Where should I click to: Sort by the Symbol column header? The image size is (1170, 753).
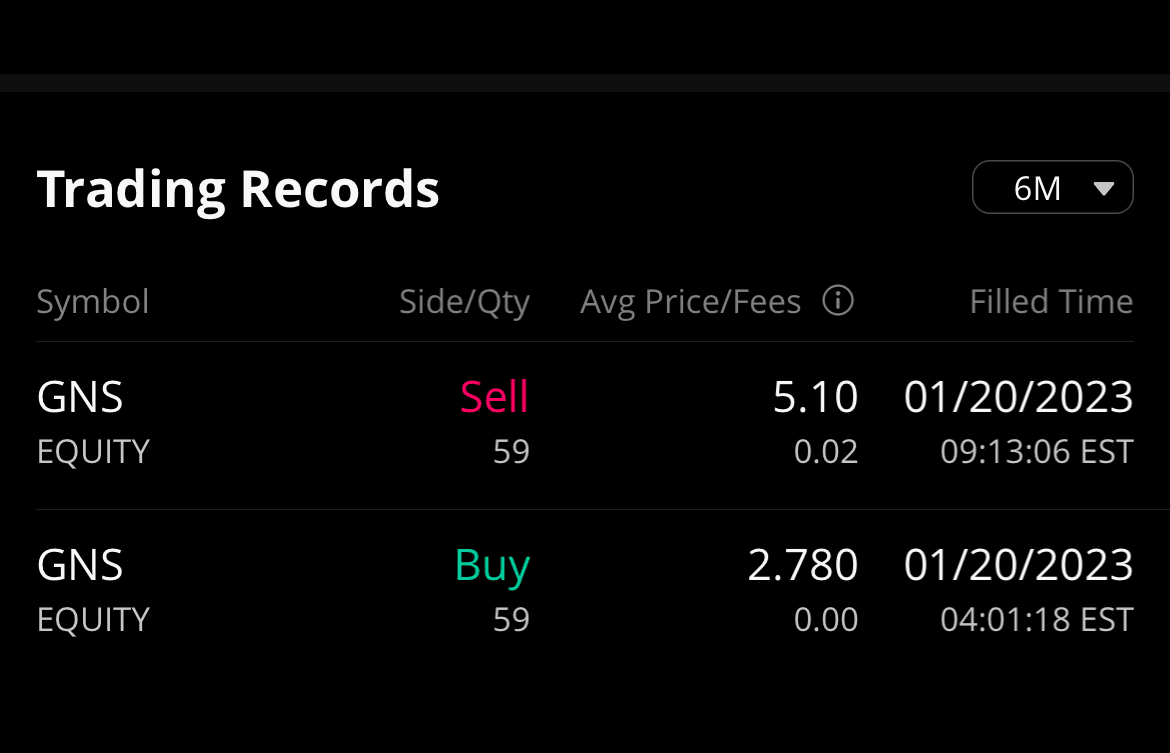[93, 301]
